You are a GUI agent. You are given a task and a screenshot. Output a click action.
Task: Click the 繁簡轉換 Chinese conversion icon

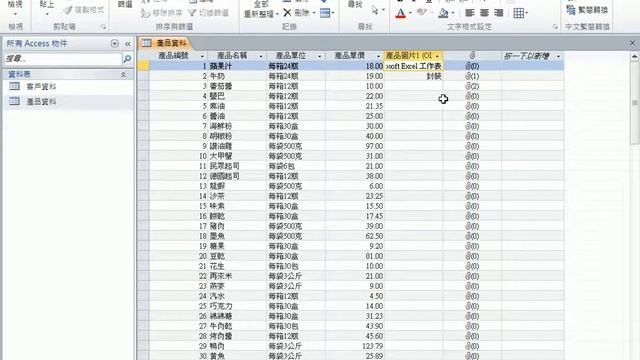pos(571,10)
